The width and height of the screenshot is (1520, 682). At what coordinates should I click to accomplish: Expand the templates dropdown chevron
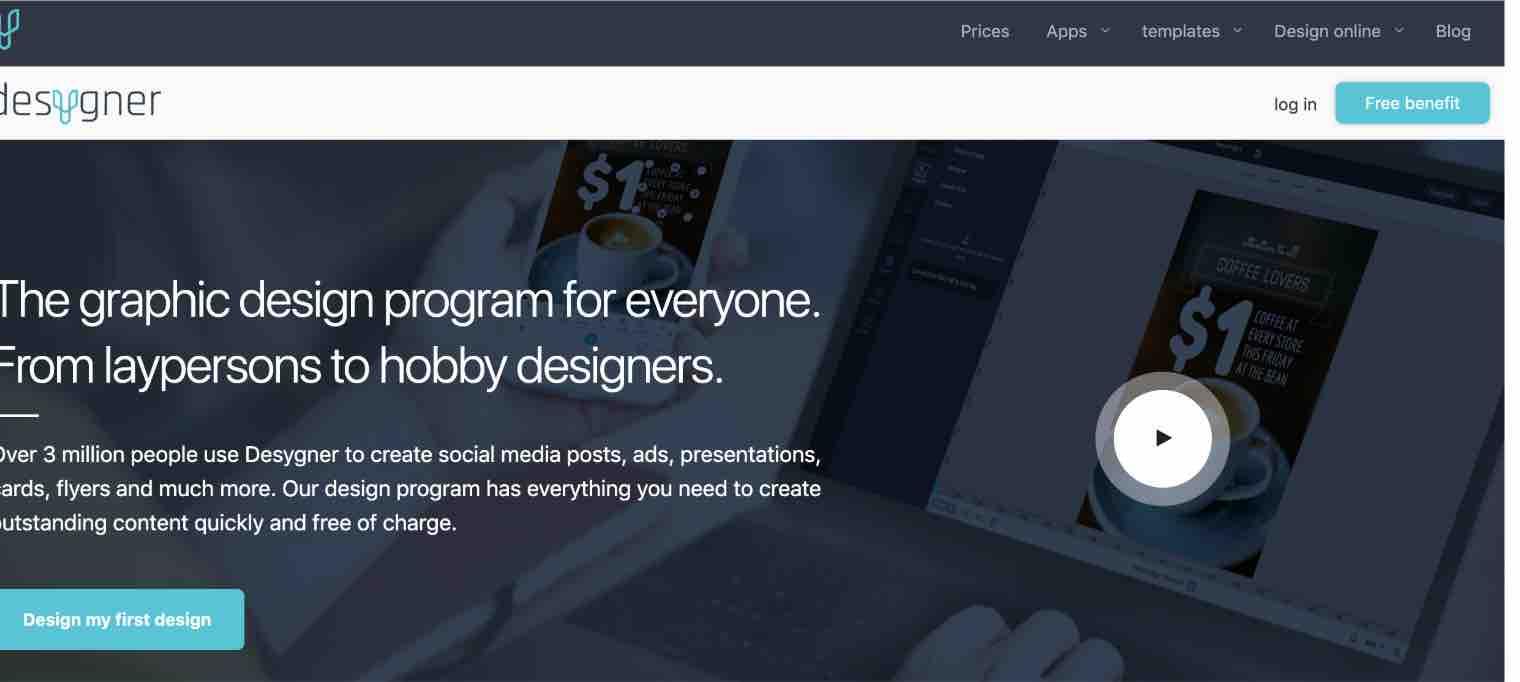(1238, 30)
